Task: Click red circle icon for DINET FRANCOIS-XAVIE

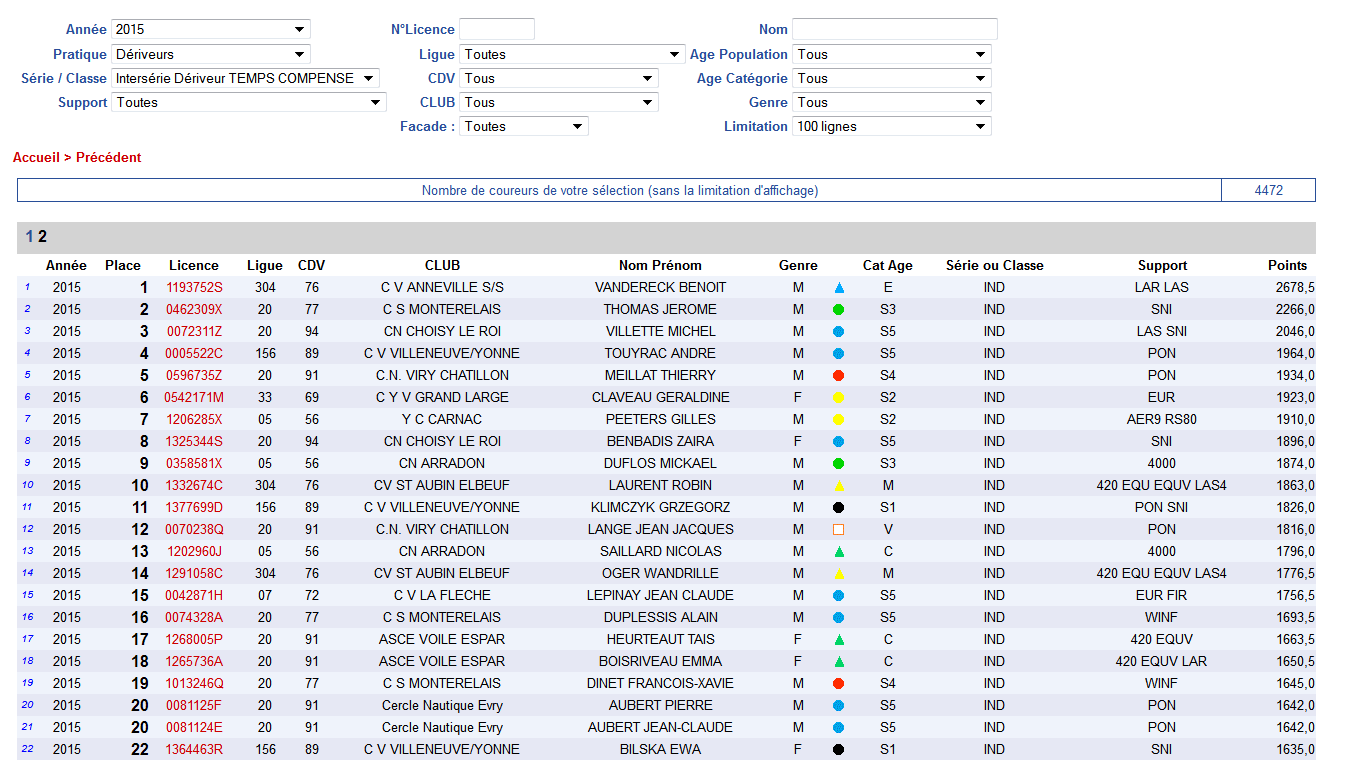Action: coord(839,684)
